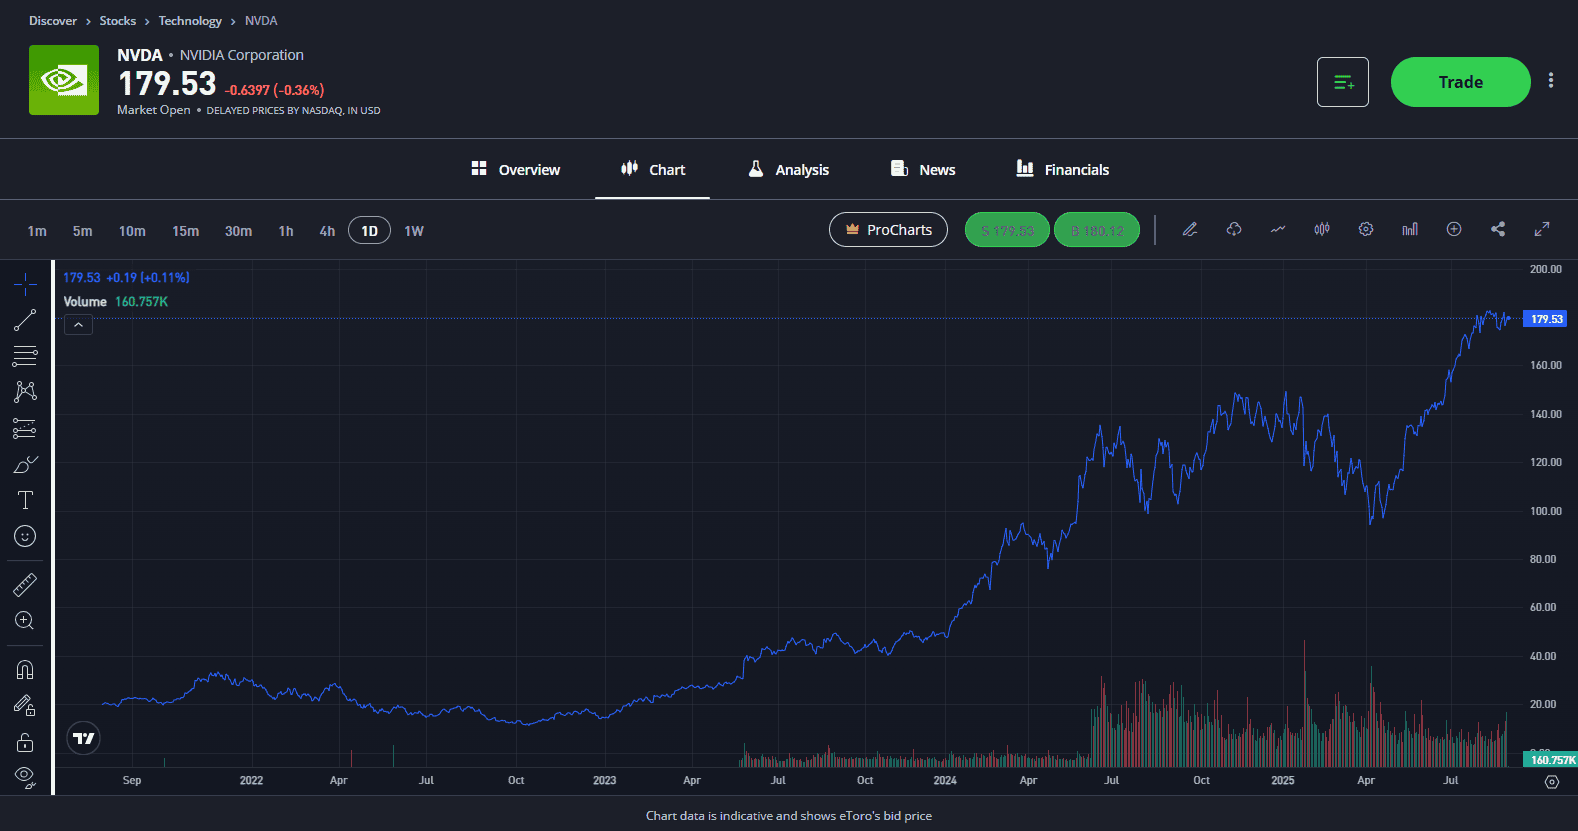Click the TradingView logo on chart
1578x831 pixels.
coord(84,738)
